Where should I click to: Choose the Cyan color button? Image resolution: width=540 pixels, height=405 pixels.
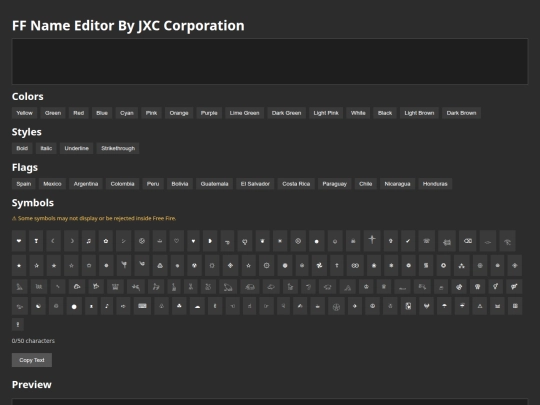(x=127, y=113)
